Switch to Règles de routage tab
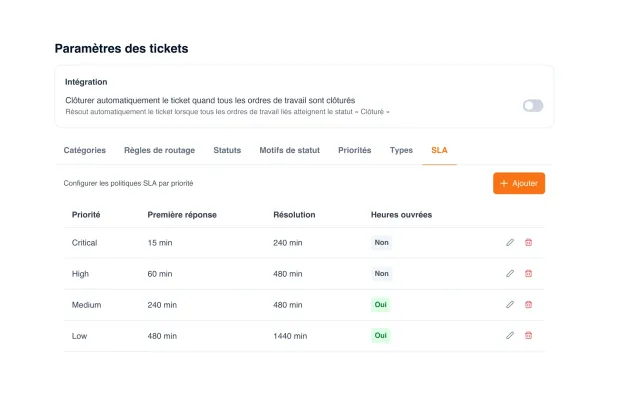The image size is (624, 393). tap(160, 150)
